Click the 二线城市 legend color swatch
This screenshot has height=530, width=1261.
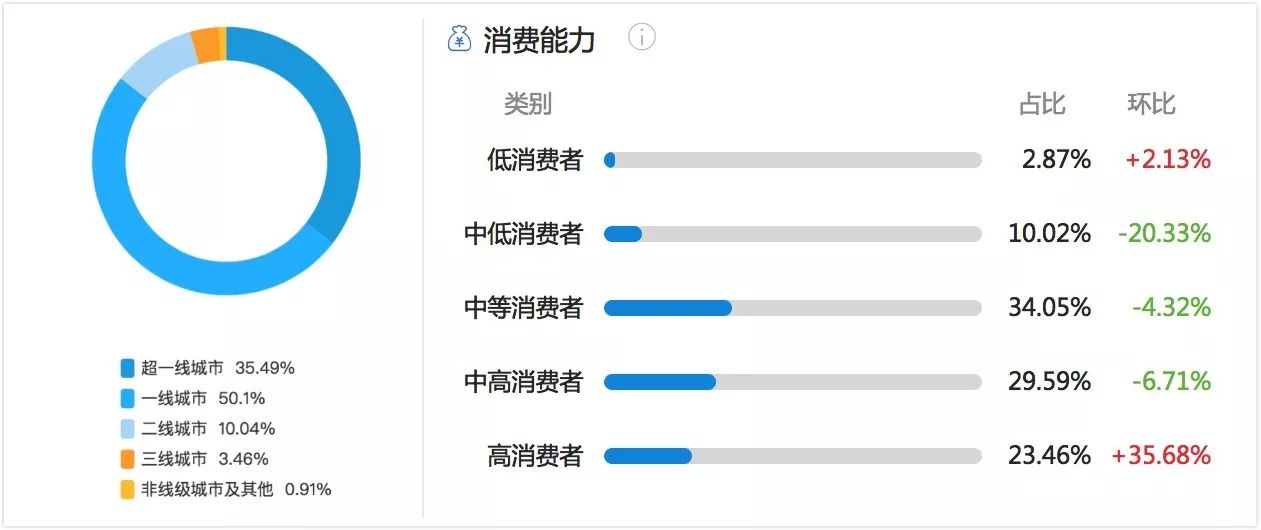tap(127, 429)
